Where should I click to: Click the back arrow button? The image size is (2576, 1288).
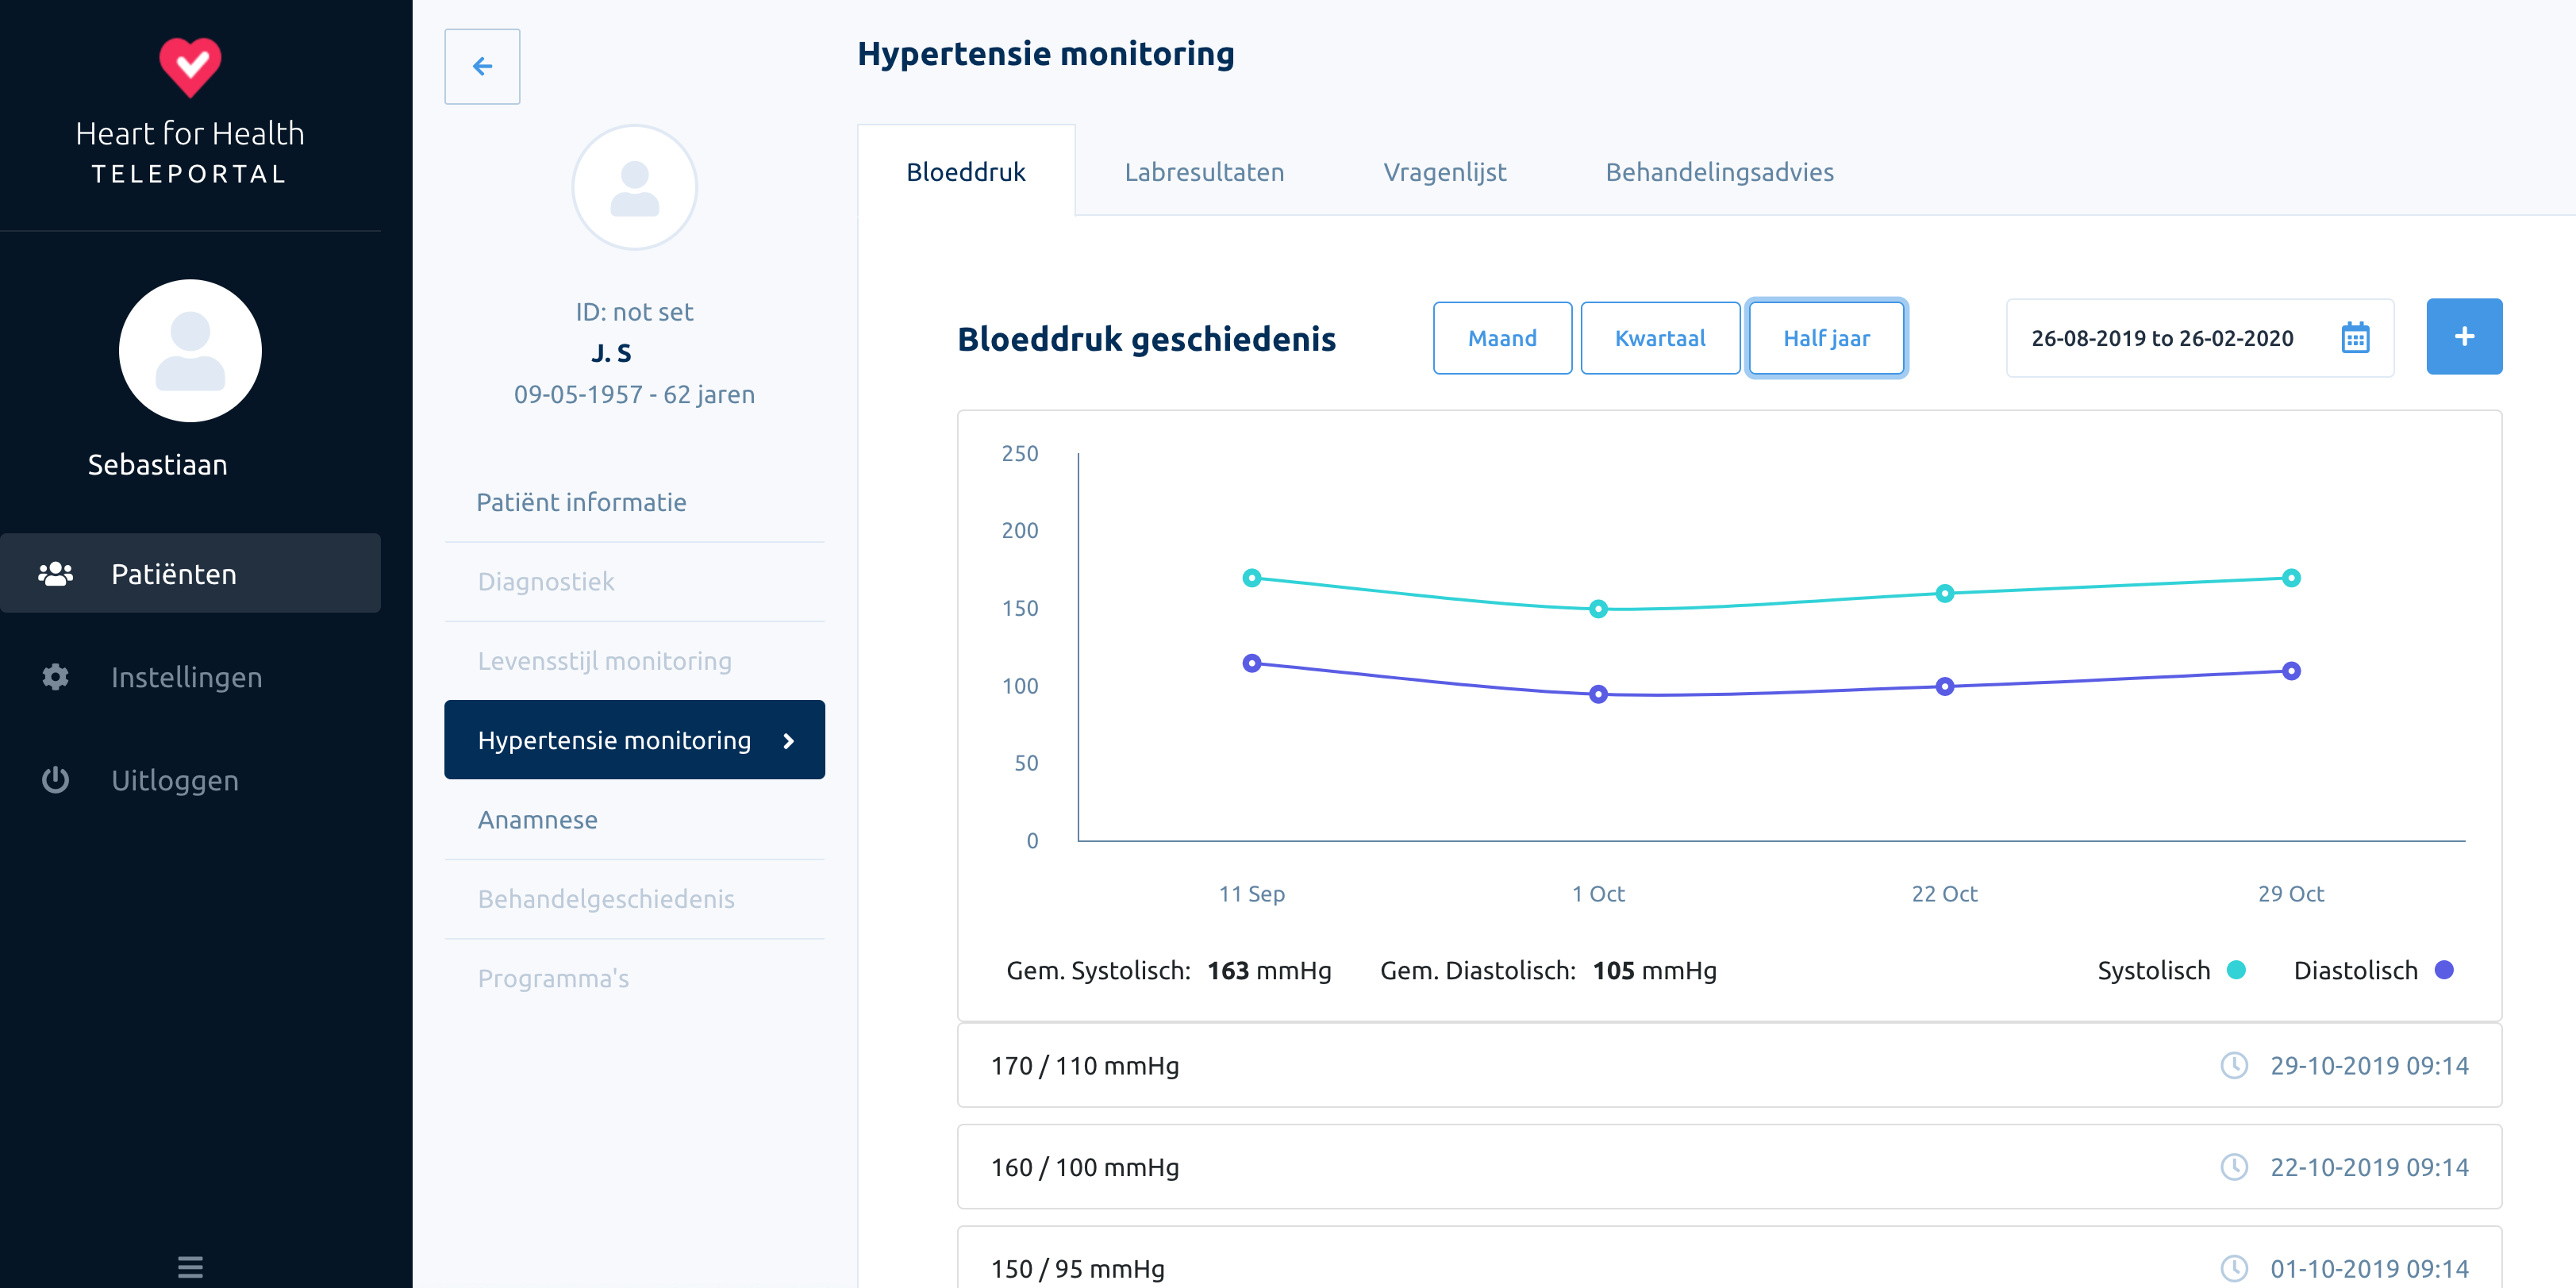pyautogui.click(x=482, y=66)
